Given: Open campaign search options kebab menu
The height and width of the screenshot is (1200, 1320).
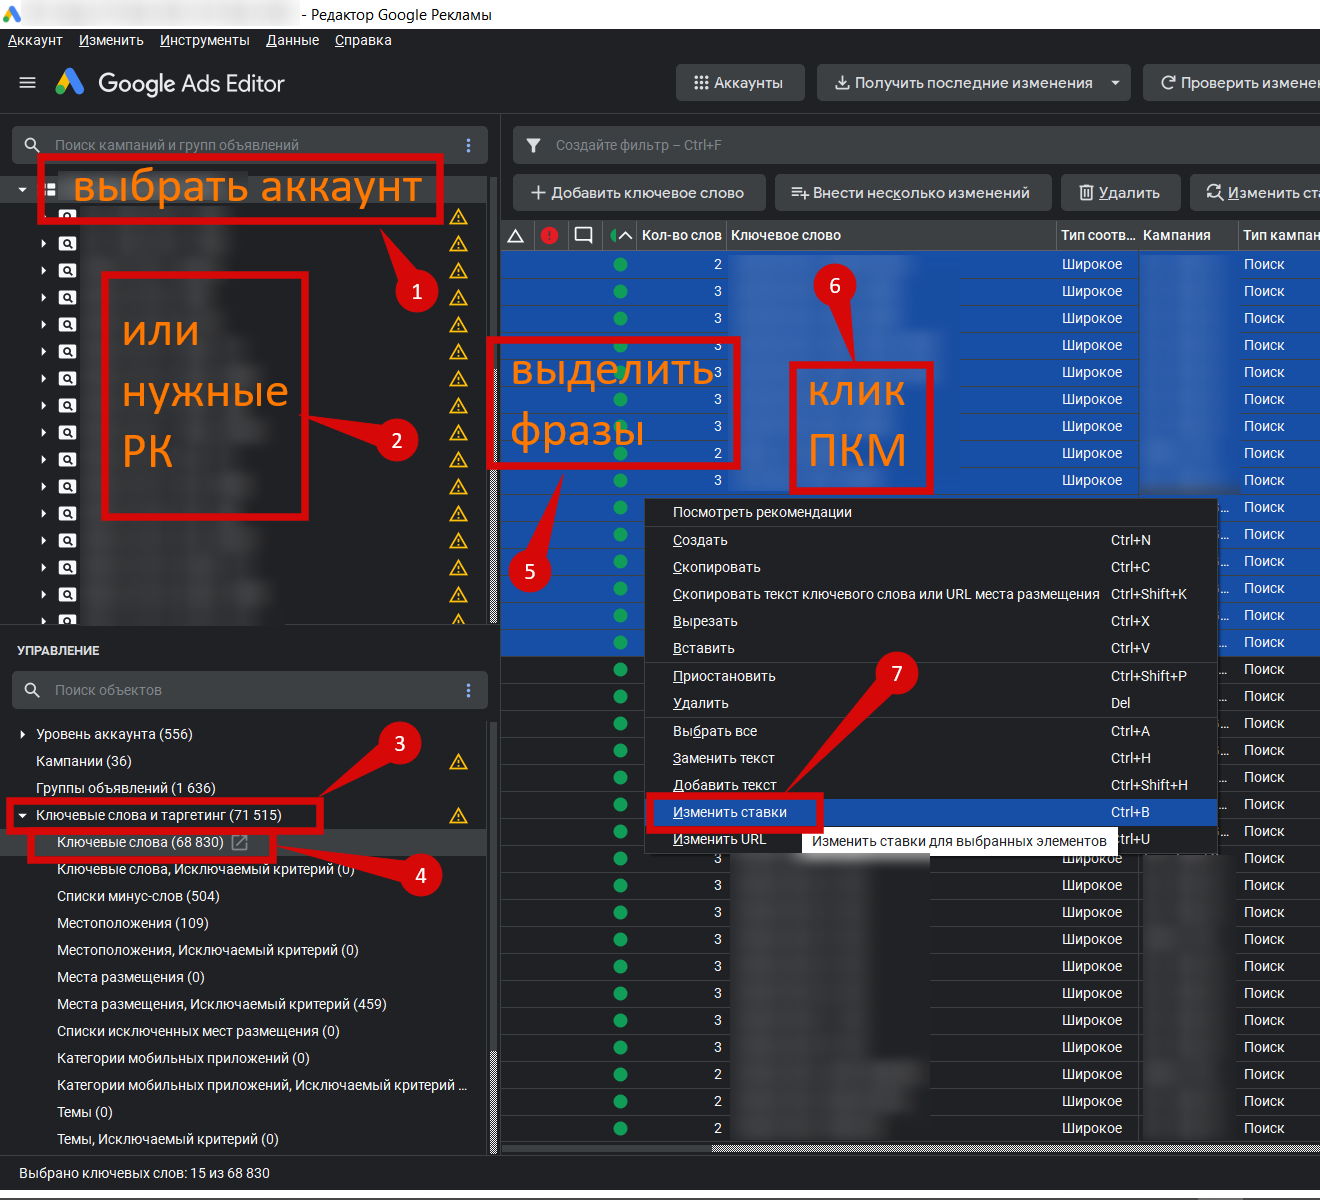Looking at the screenshot, I should click(468, 145).
